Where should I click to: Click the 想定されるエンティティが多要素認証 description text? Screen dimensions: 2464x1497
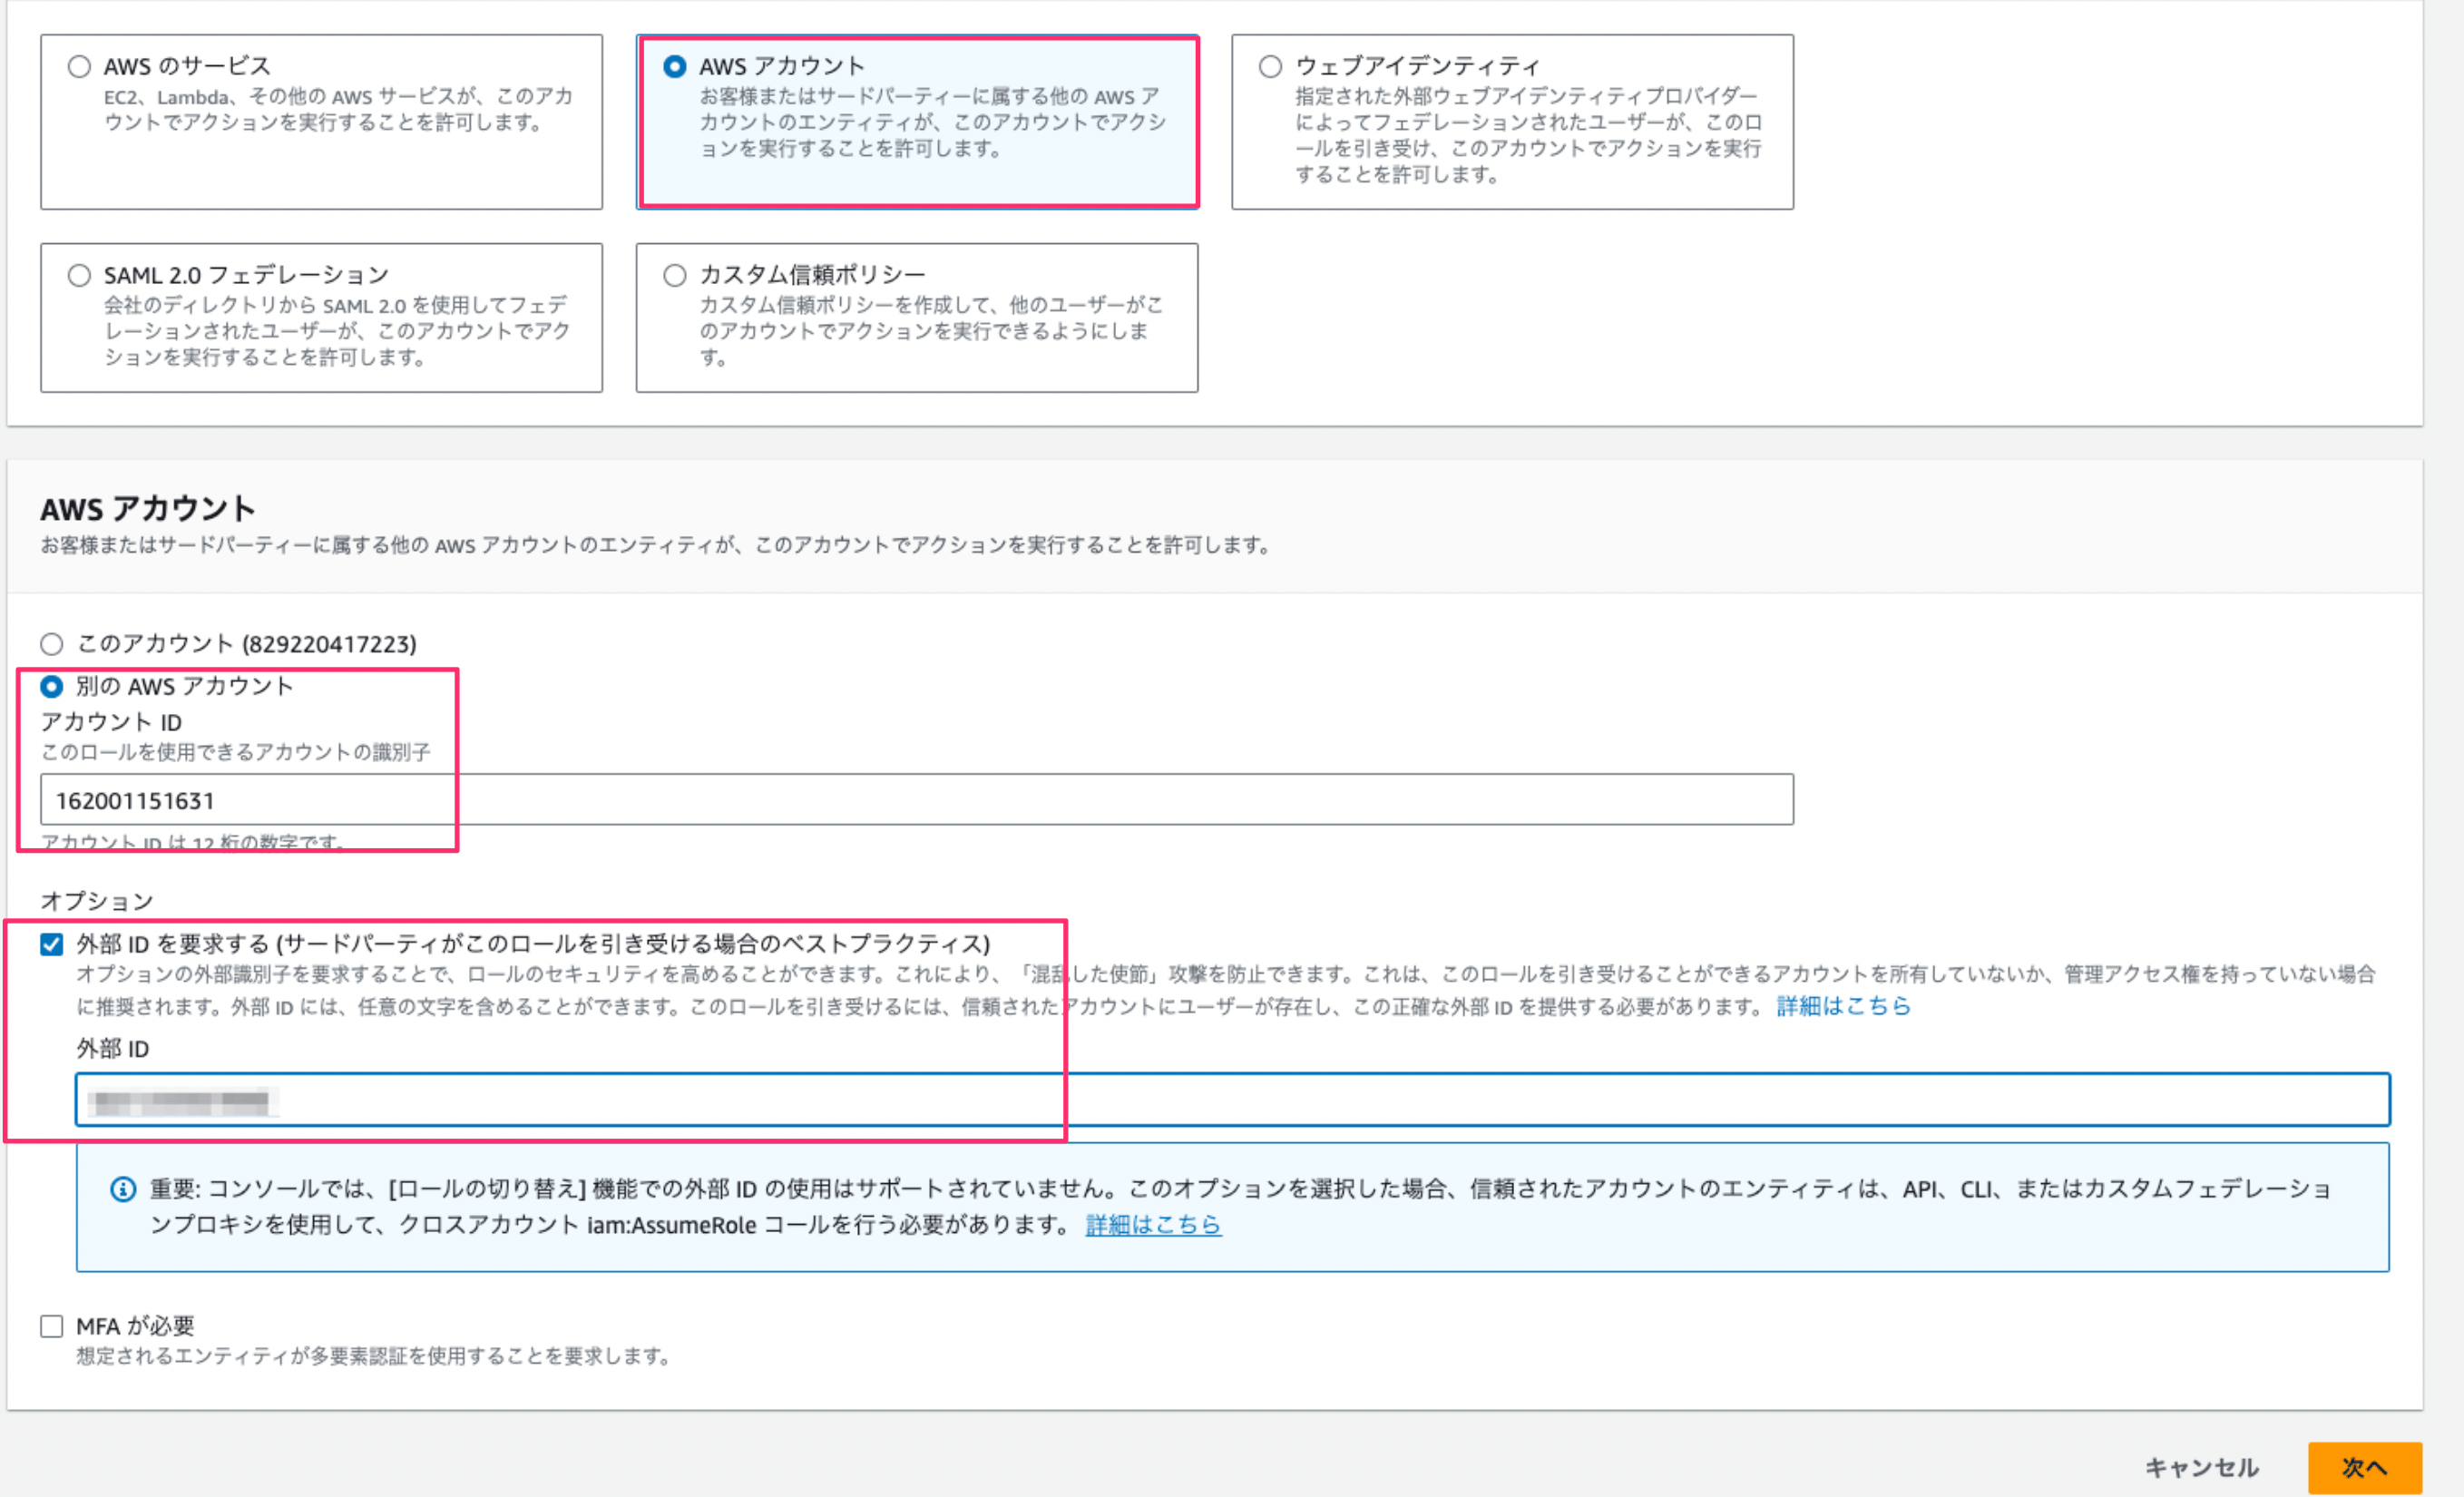pyautogui.click(x=375, y=1357)
